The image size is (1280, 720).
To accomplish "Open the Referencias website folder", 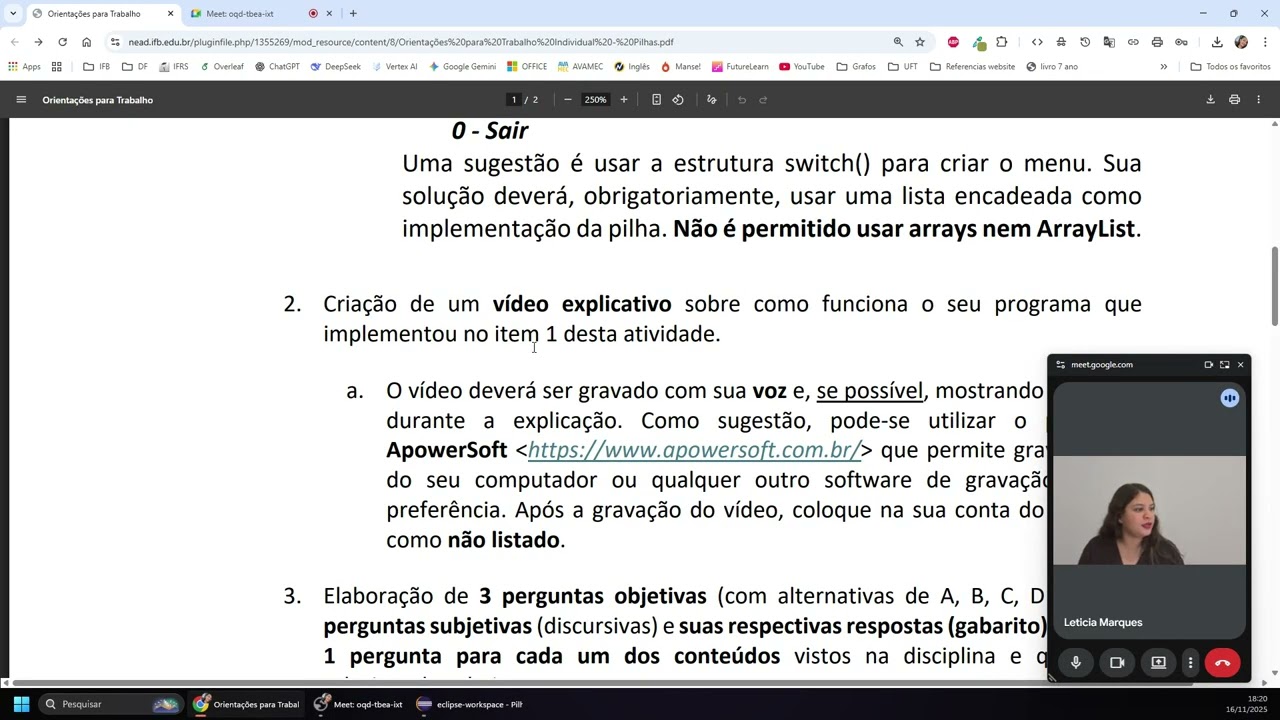I will [x=972, y=67].
